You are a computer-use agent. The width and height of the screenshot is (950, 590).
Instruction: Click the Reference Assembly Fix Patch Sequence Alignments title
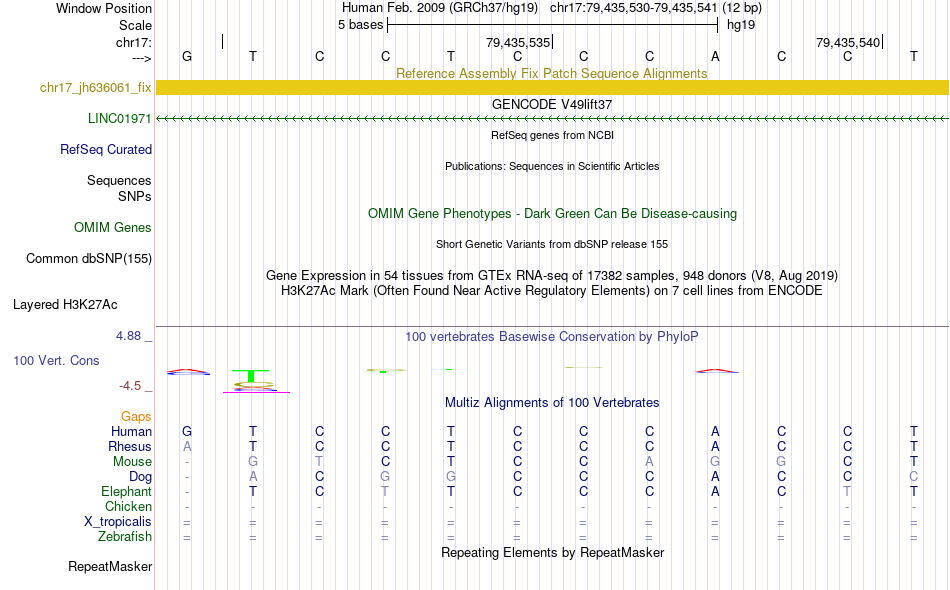coord(551,73)
